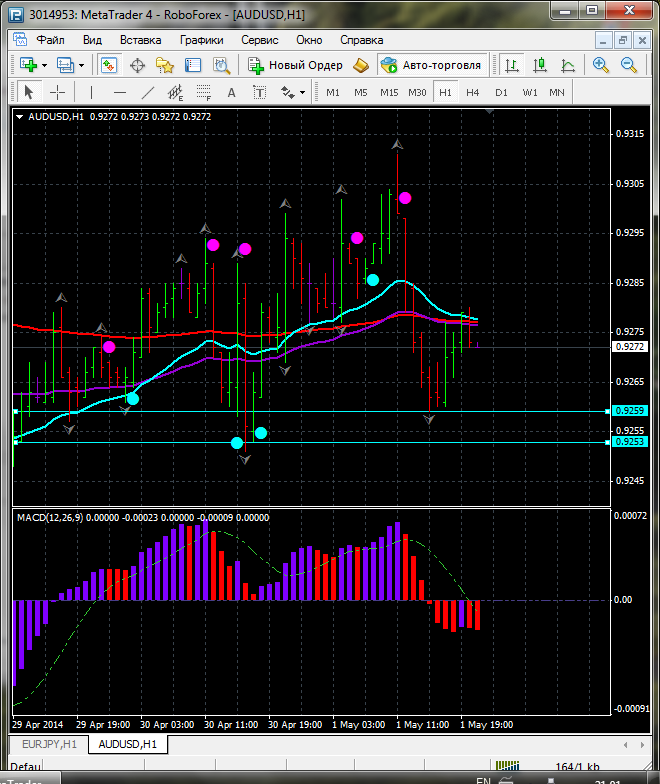Open the Data Window crosshair icon
The height and width of the screenshot is (784, 660).
coord(137,65)
